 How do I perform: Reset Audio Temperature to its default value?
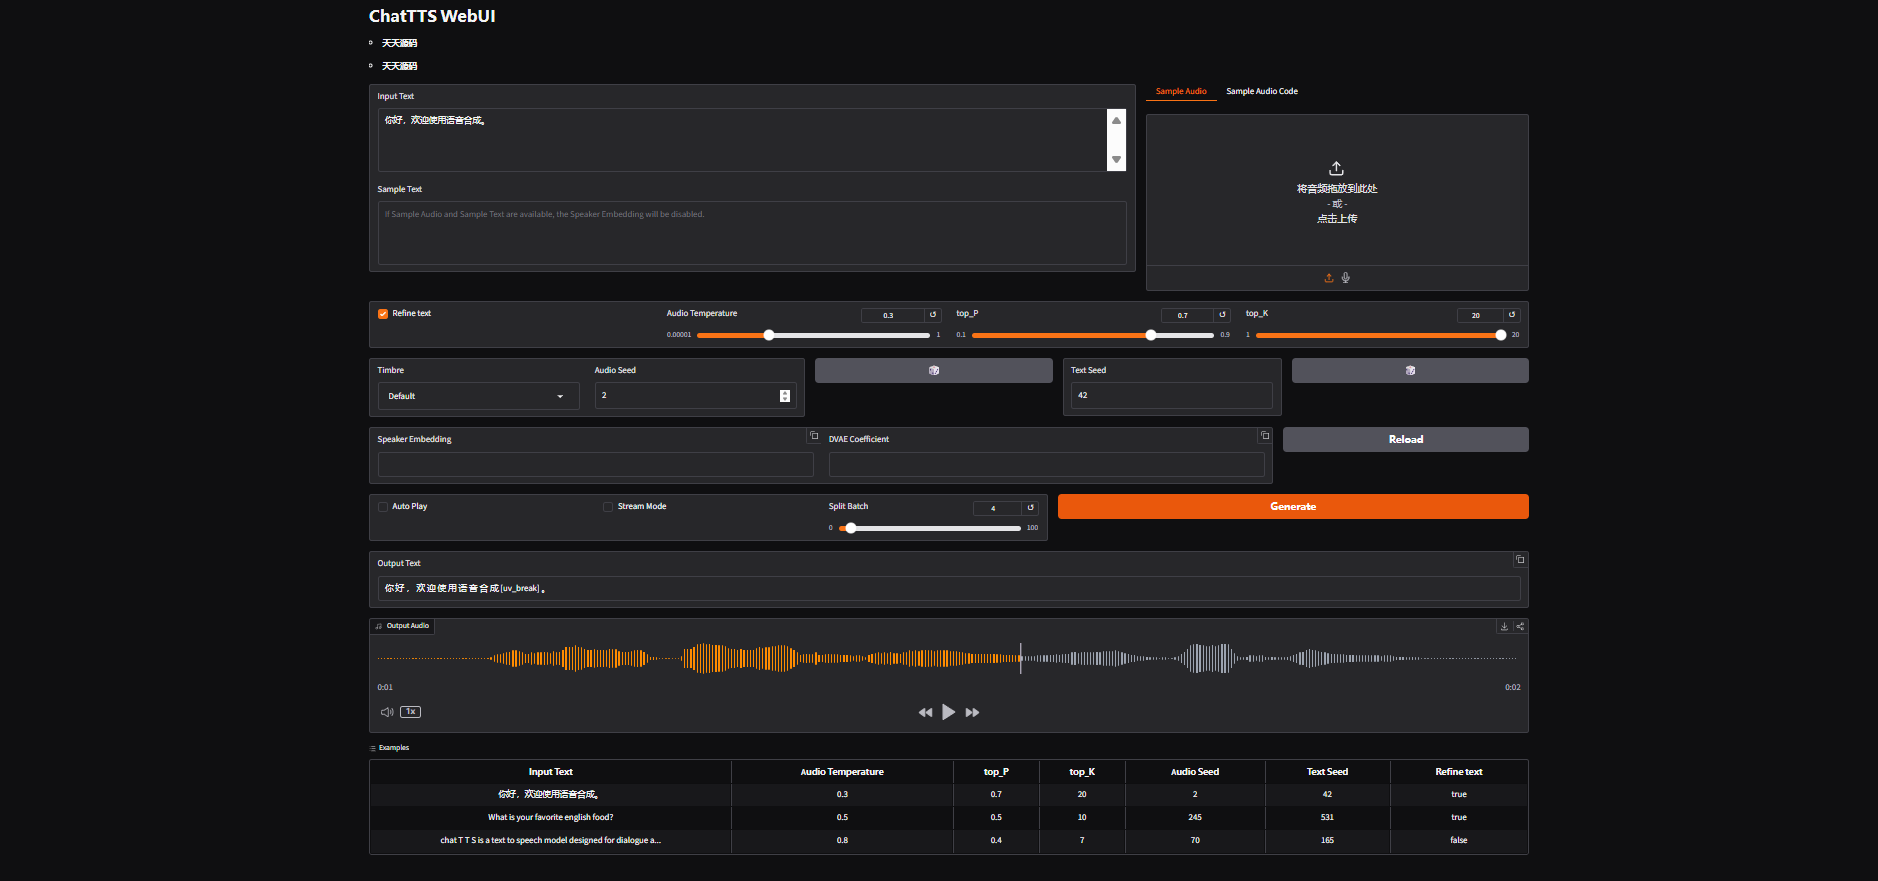click(933, 315)
